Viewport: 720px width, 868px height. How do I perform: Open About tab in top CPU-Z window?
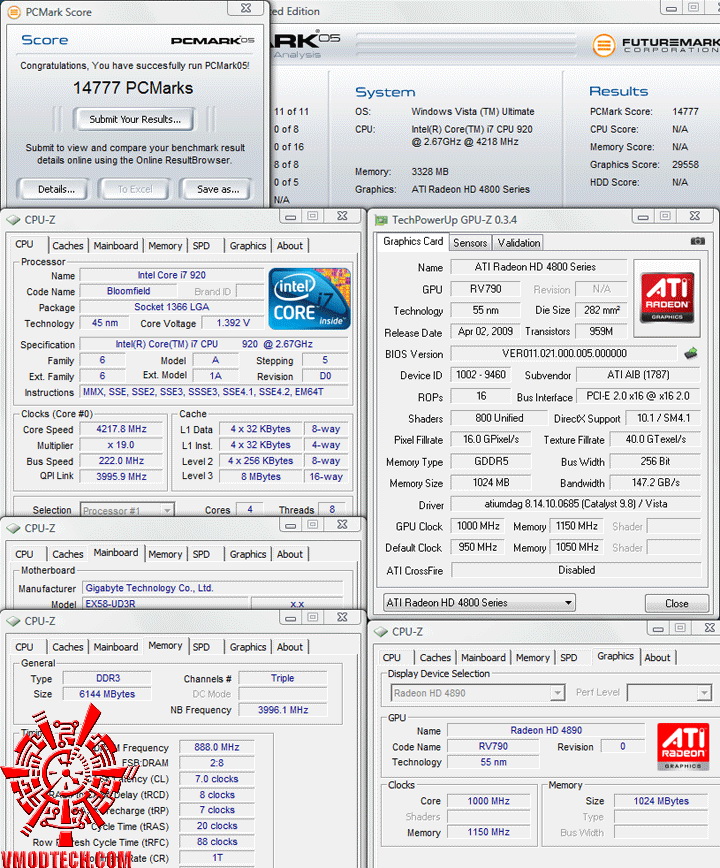point(289,246)
